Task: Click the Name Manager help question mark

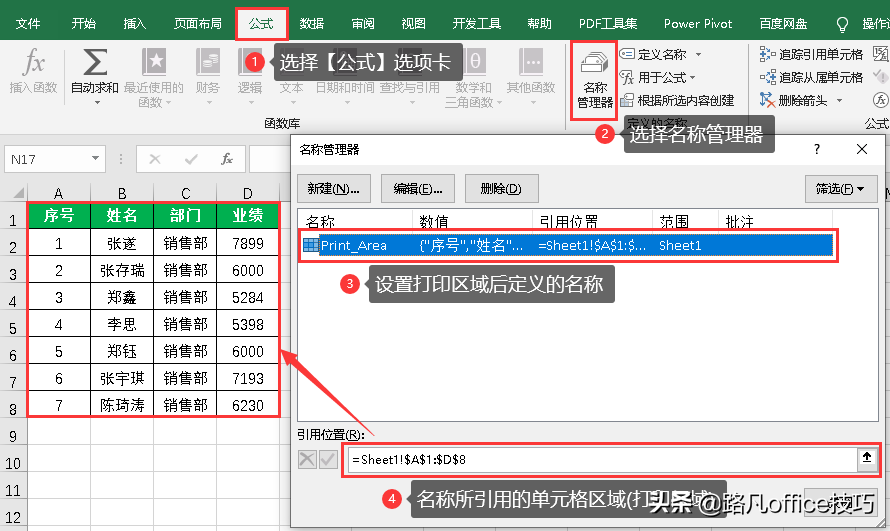Action: click(817, 149)
